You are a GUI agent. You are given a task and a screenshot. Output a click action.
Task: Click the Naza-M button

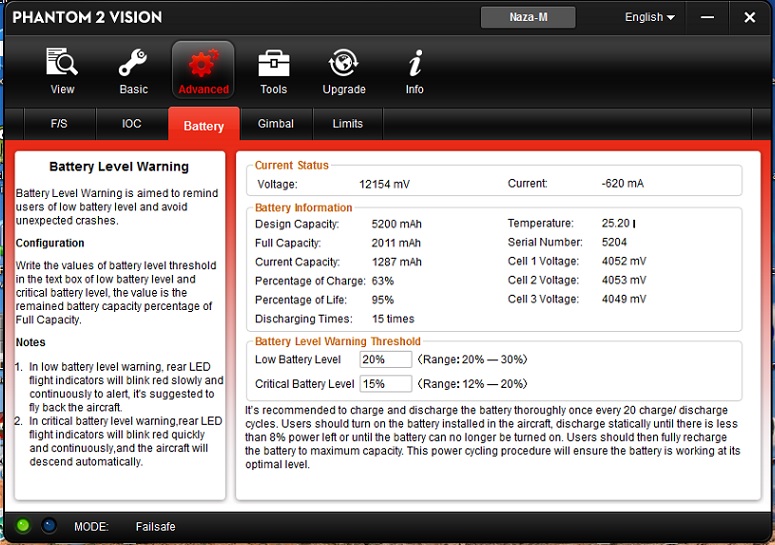tap(527, 17)
